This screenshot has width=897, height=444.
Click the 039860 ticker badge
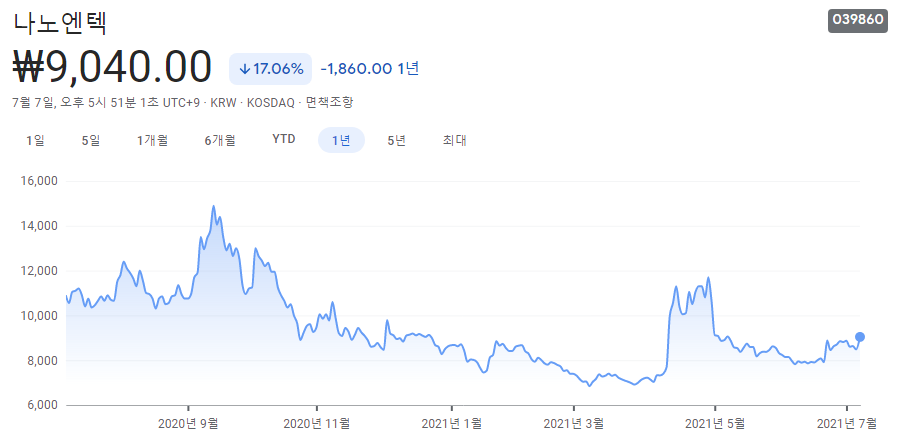click(858, 20)
